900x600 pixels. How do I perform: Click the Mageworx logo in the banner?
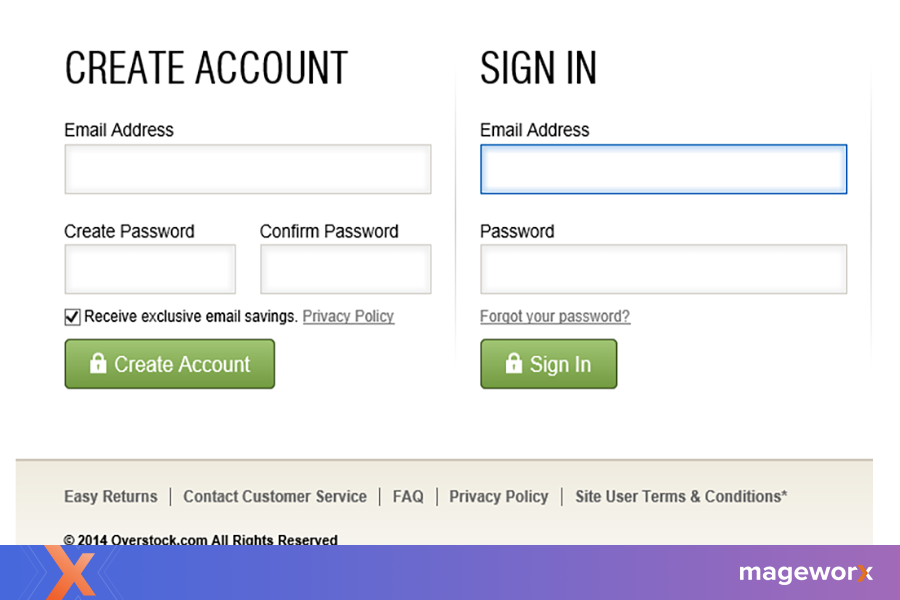(x=805, y=573)
